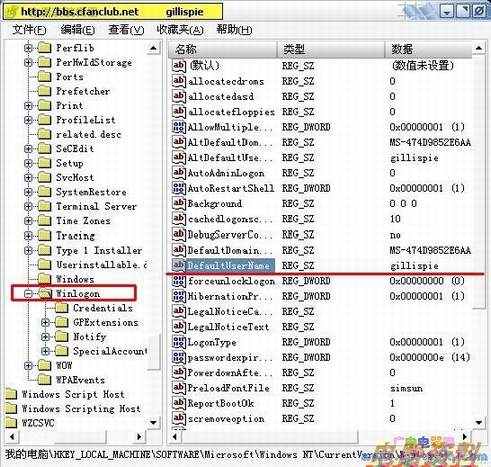Select the AutoRestartShell binary icon

[x=178, y=188]
